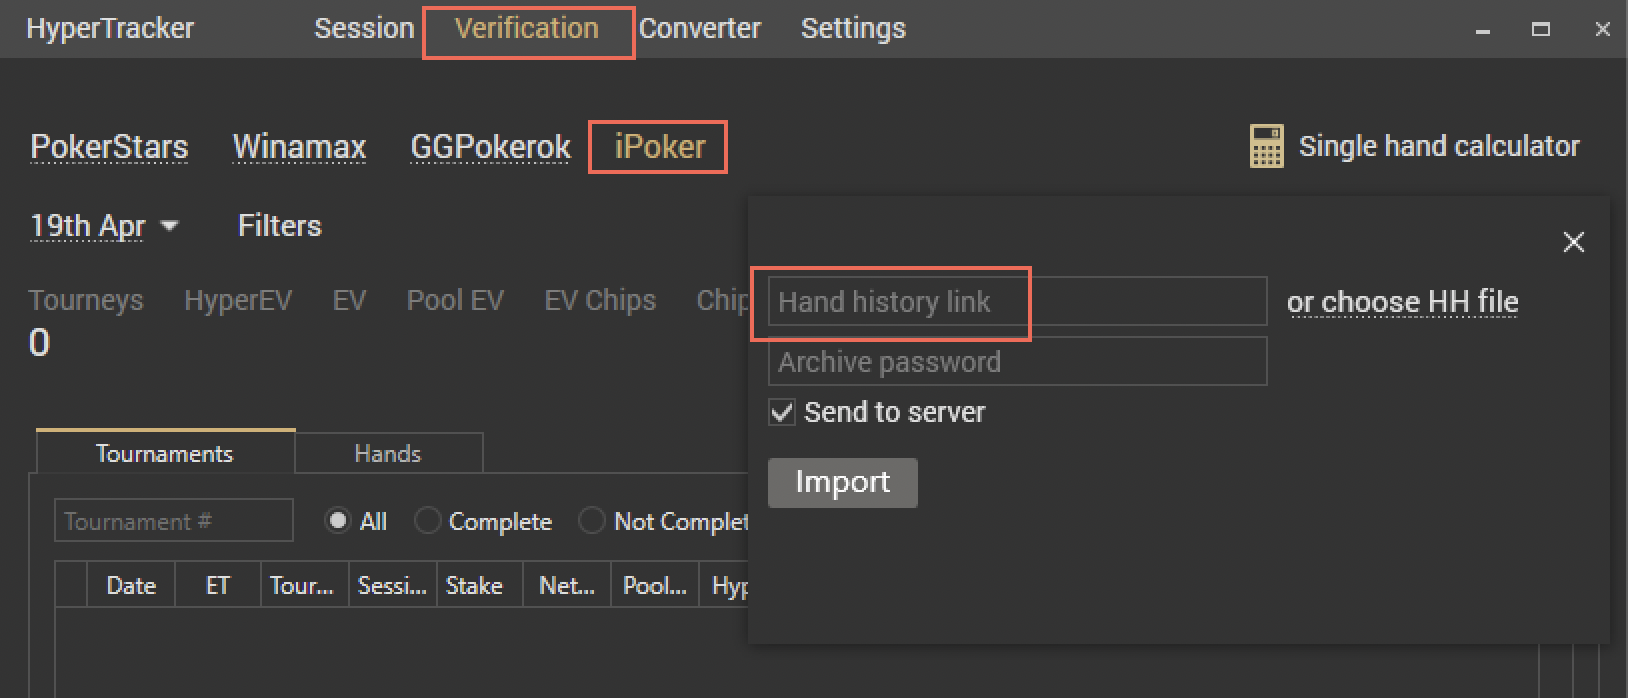Viewport: 1628px width, 698px height.
Task: Choose HH file link
Action: coord(1402,302)
